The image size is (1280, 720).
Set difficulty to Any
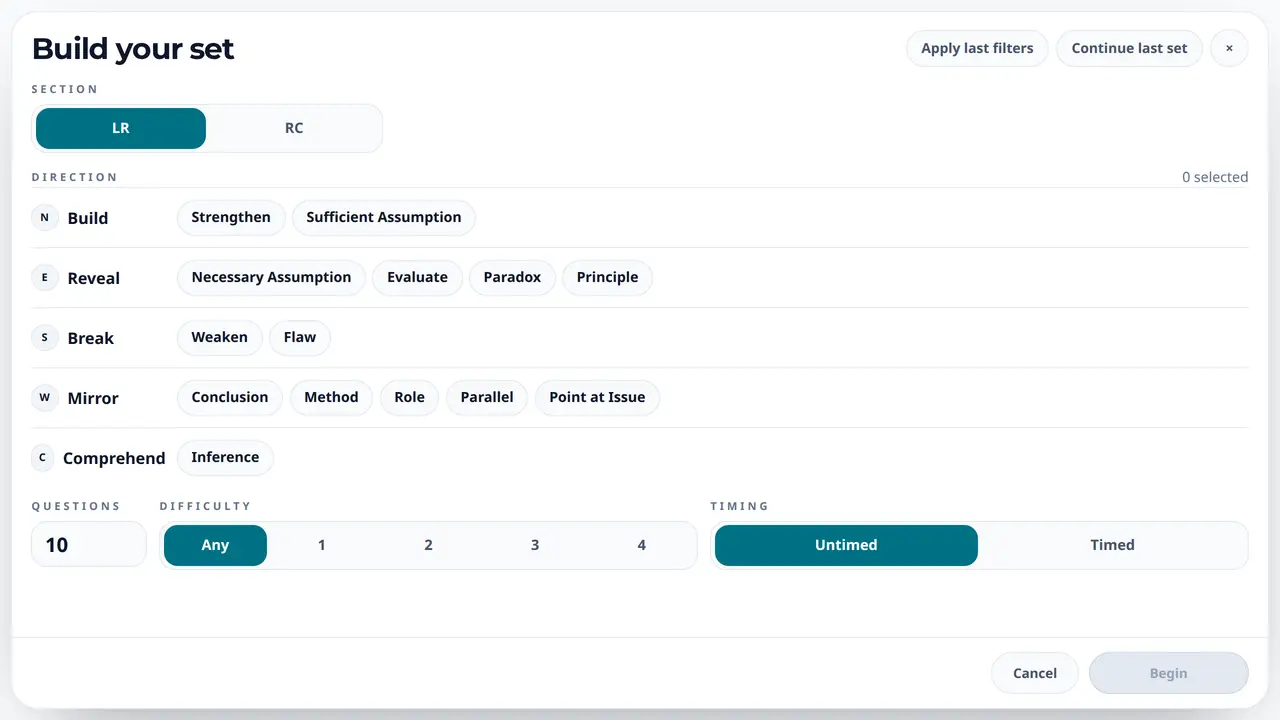215,545
